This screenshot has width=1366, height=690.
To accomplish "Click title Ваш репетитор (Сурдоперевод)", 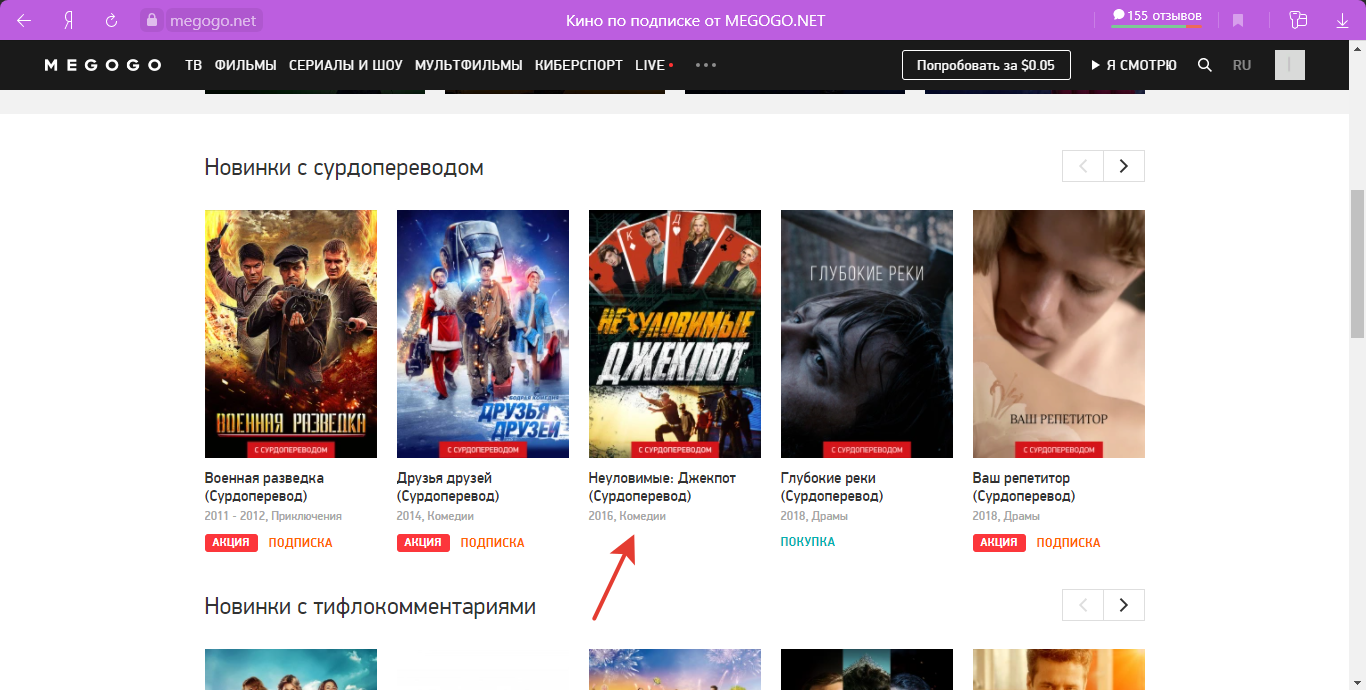I will pos(1024,487).
